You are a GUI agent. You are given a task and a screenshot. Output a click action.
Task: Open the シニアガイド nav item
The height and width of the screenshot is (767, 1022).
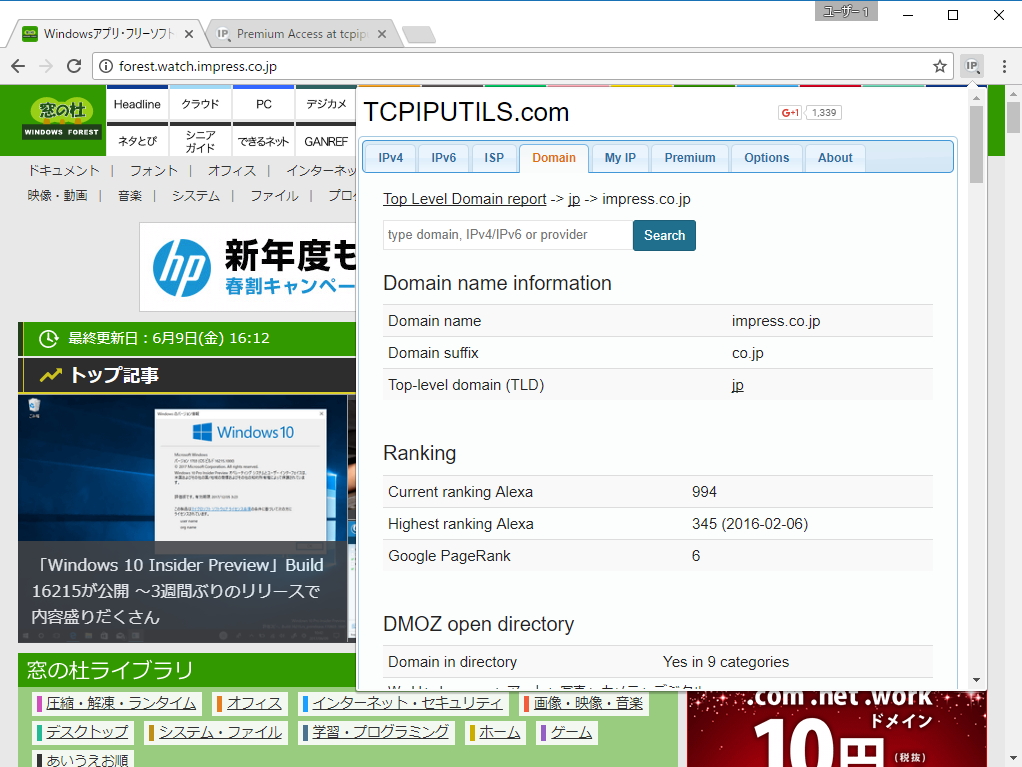point(200,141)
